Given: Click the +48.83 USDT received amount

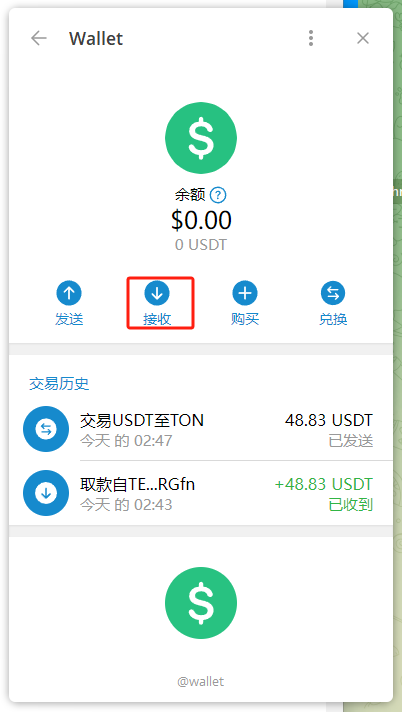Looking at the screenshot, I should 324,484.
